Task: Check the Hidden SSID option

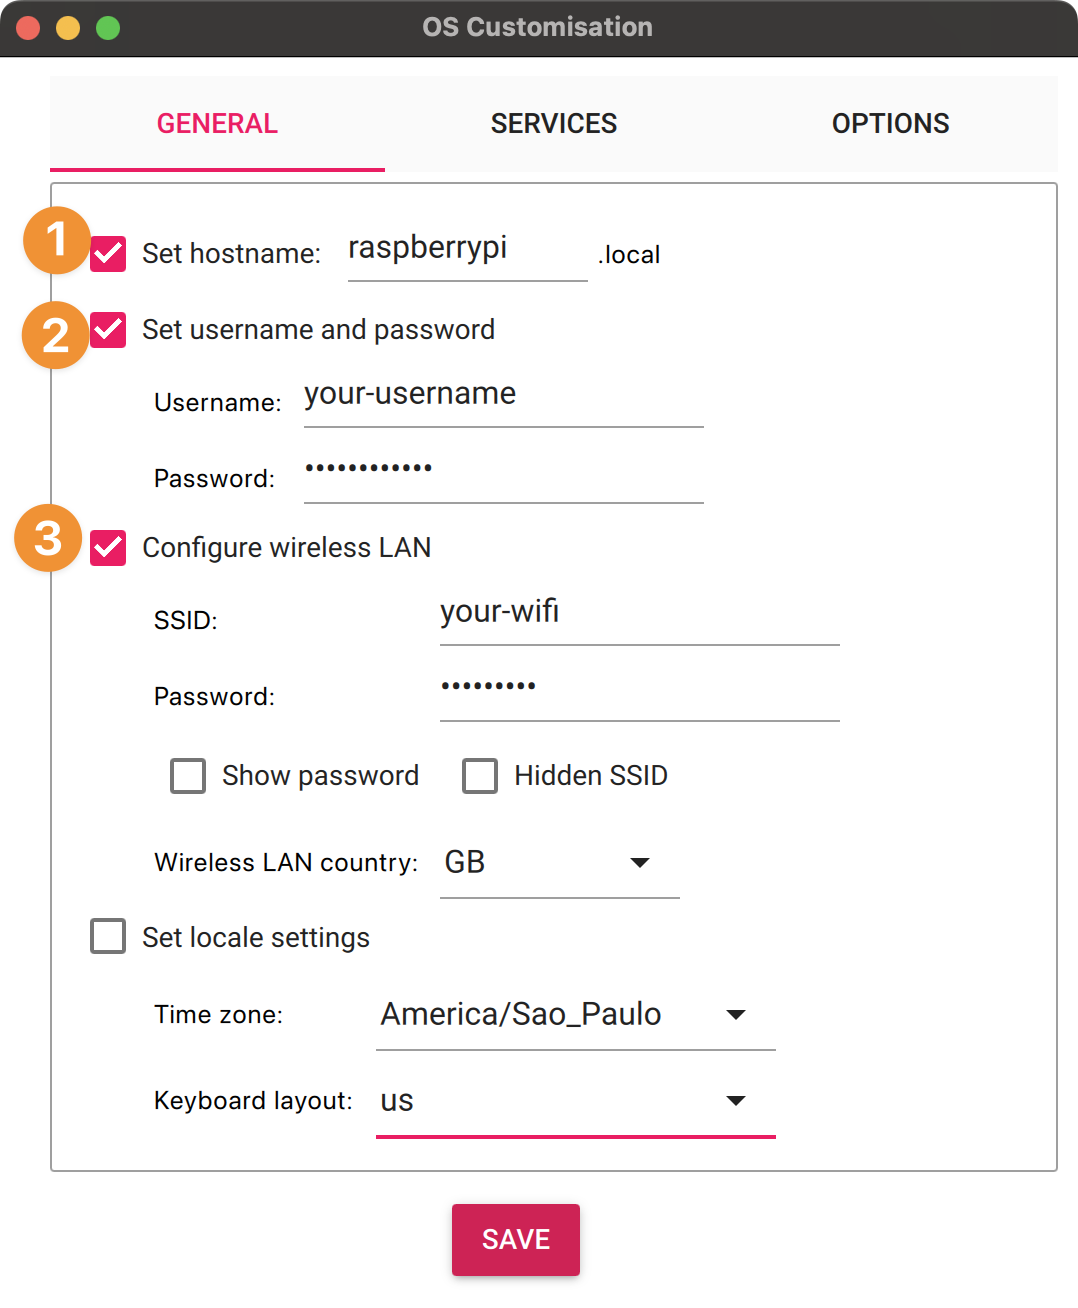Action: point(480,775)
